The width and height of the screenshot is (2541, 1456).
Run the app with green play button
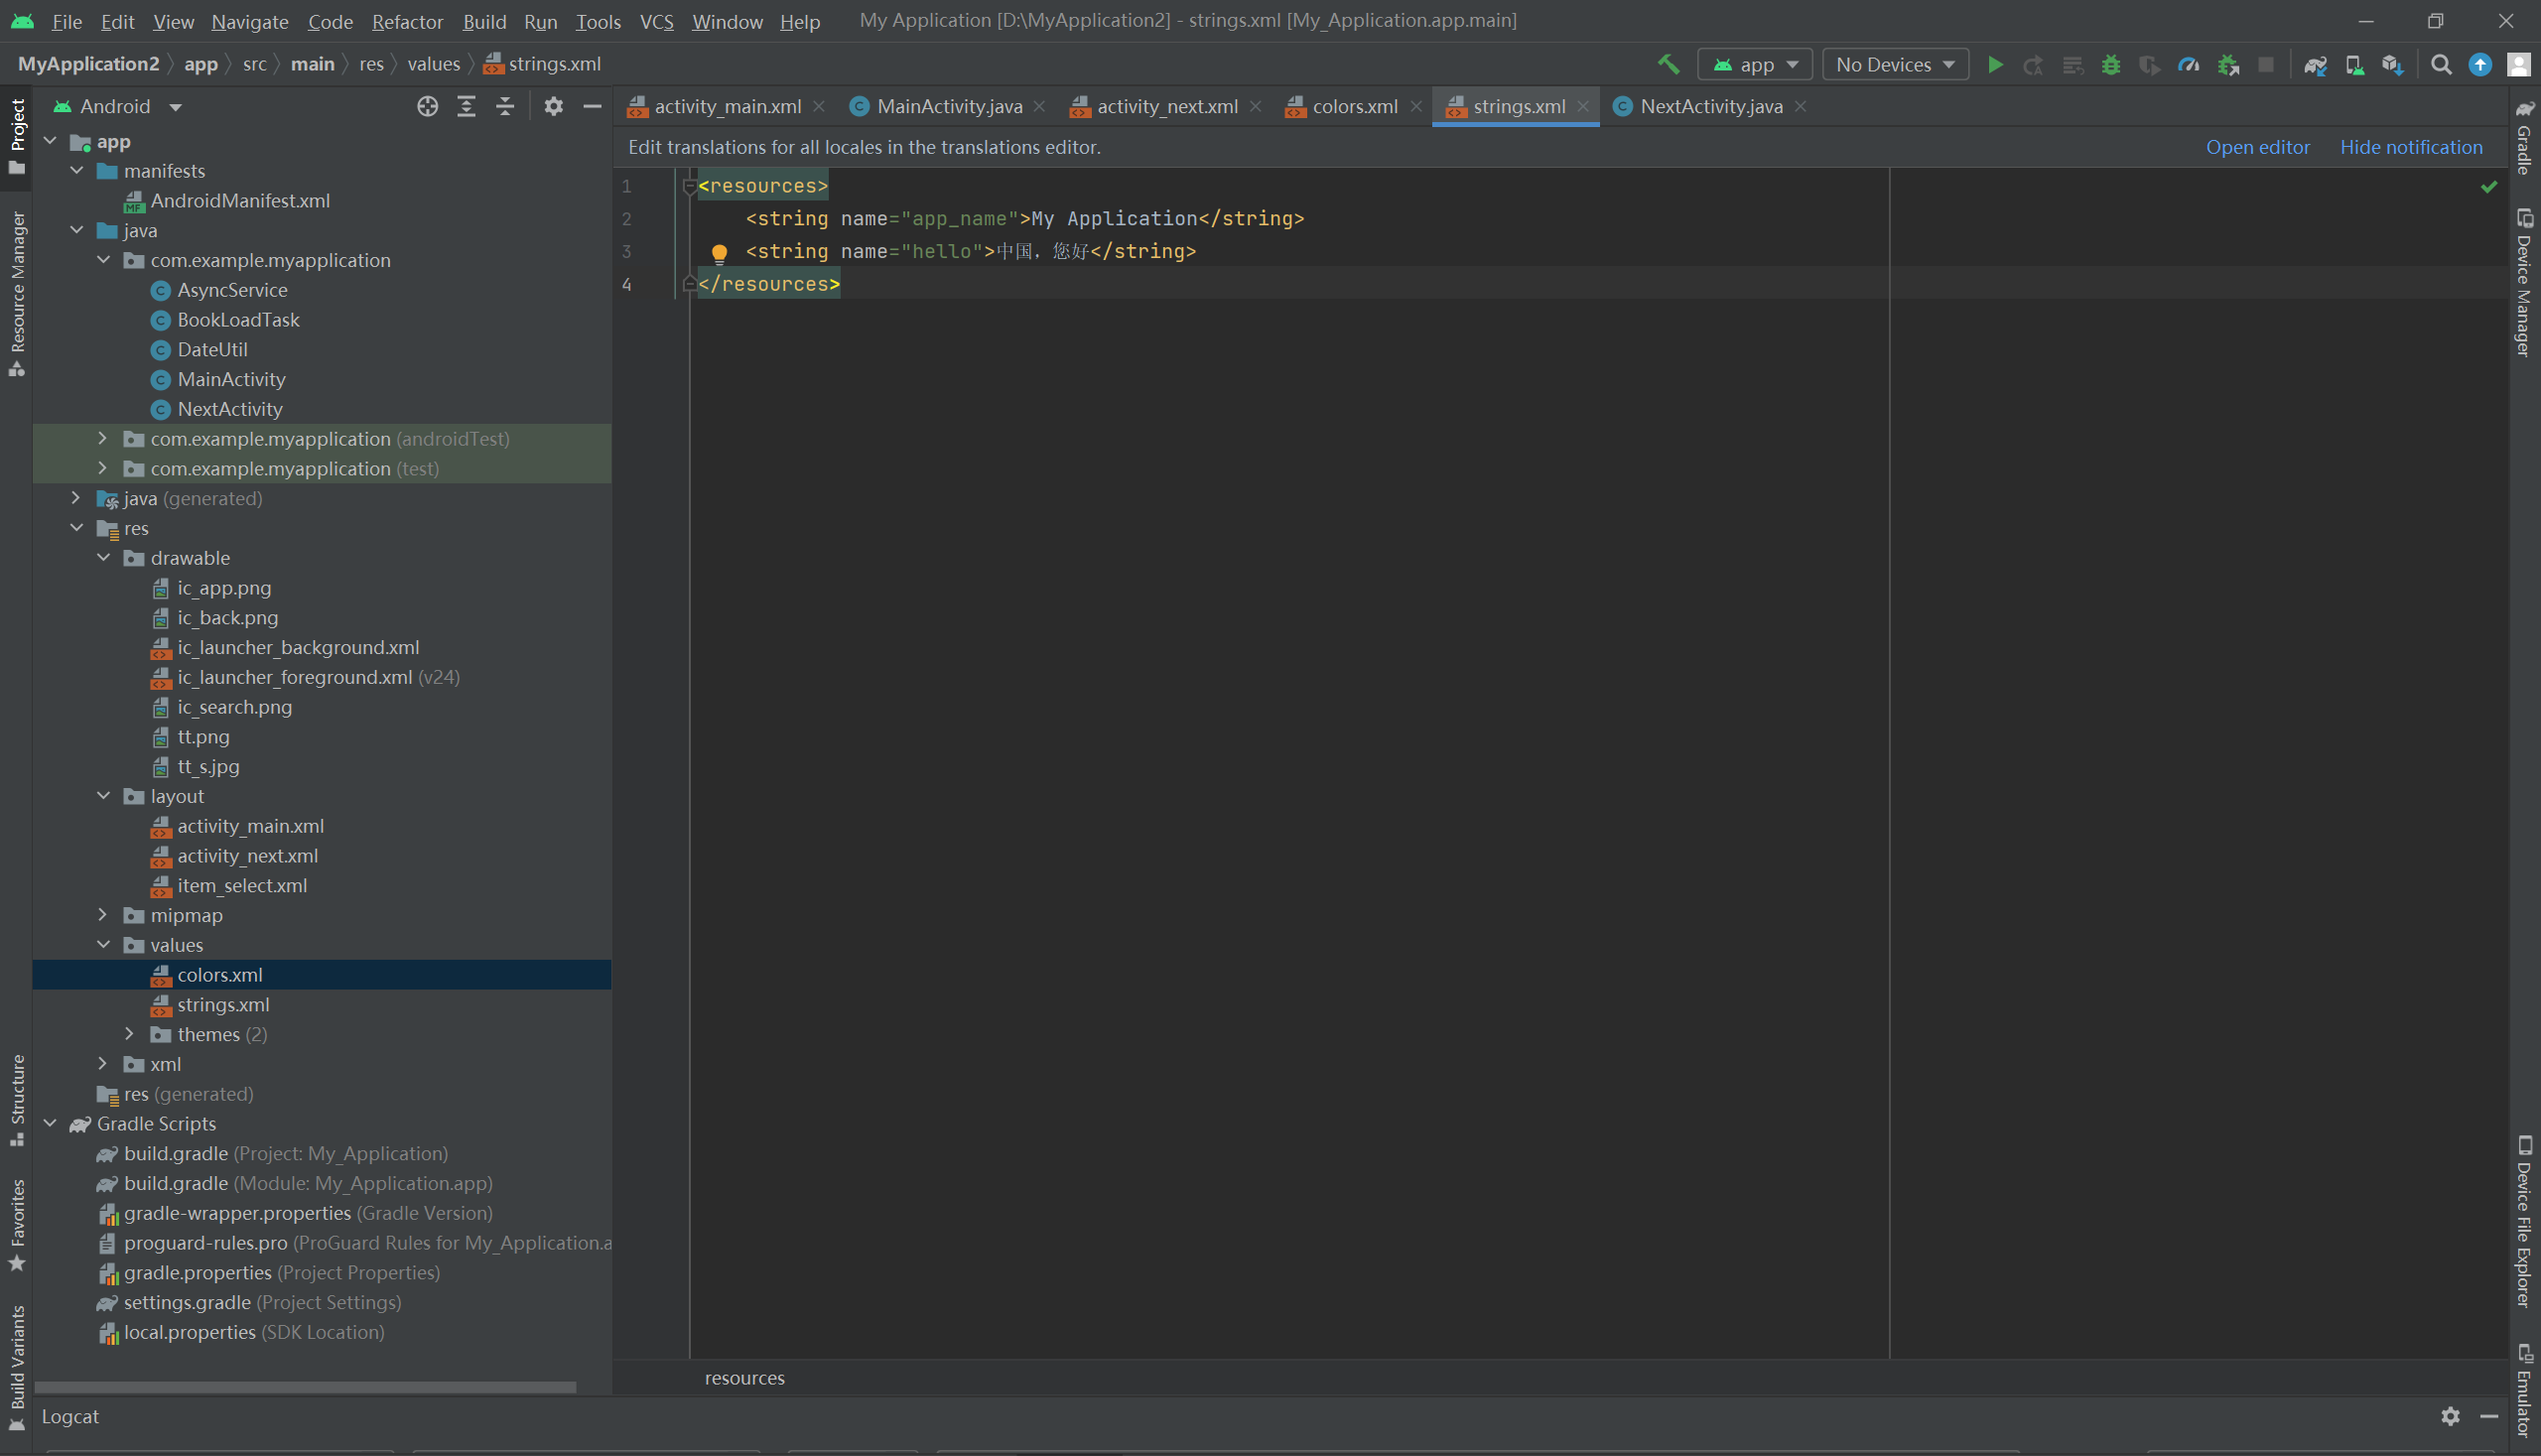coord(1994,65)
